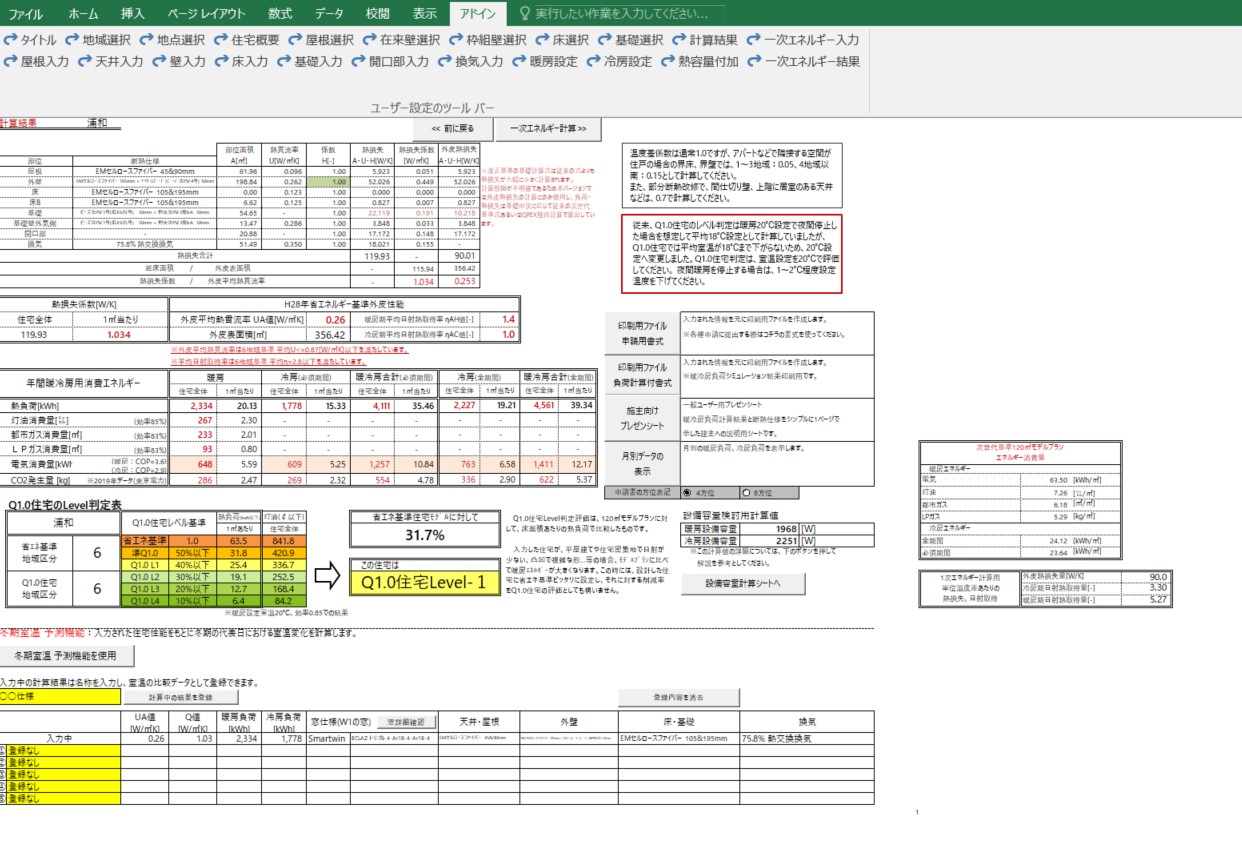Screen dimensions: 1242x852
Task: Open 住宅概要 in the custom toolbar
Action: [x=247, y=40]
